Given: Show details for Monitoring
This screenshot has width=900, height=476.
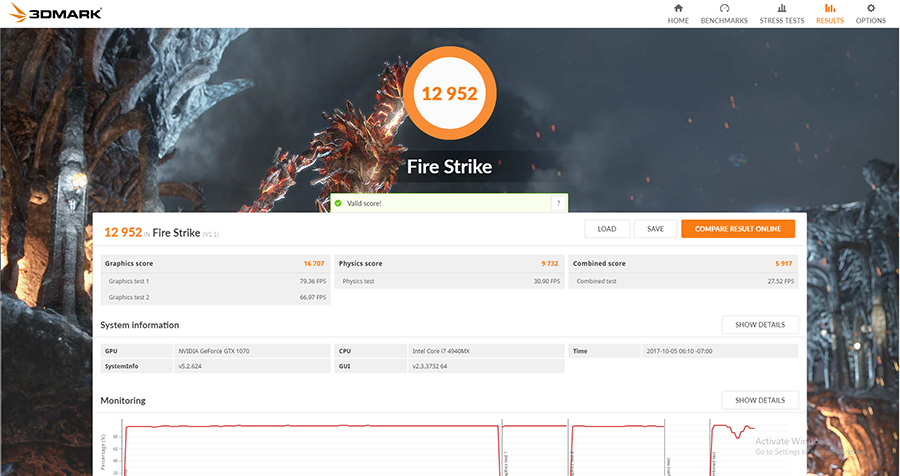Looking at the screenshot, I should [x=759, y=400].
